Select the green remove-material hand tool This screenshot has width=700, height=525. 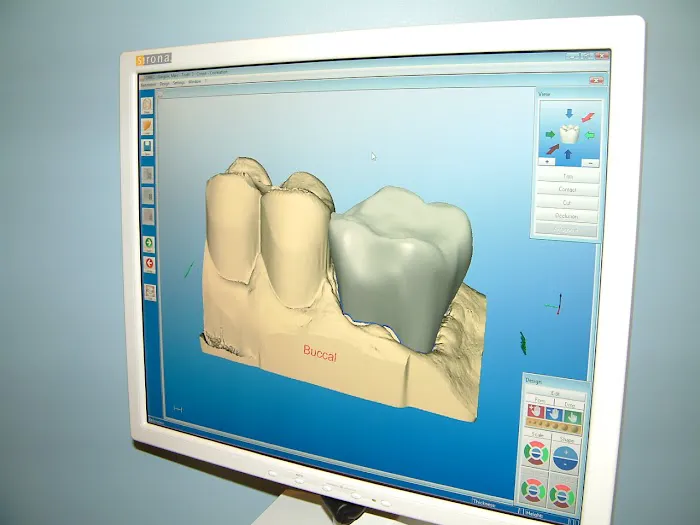(572, 417)
